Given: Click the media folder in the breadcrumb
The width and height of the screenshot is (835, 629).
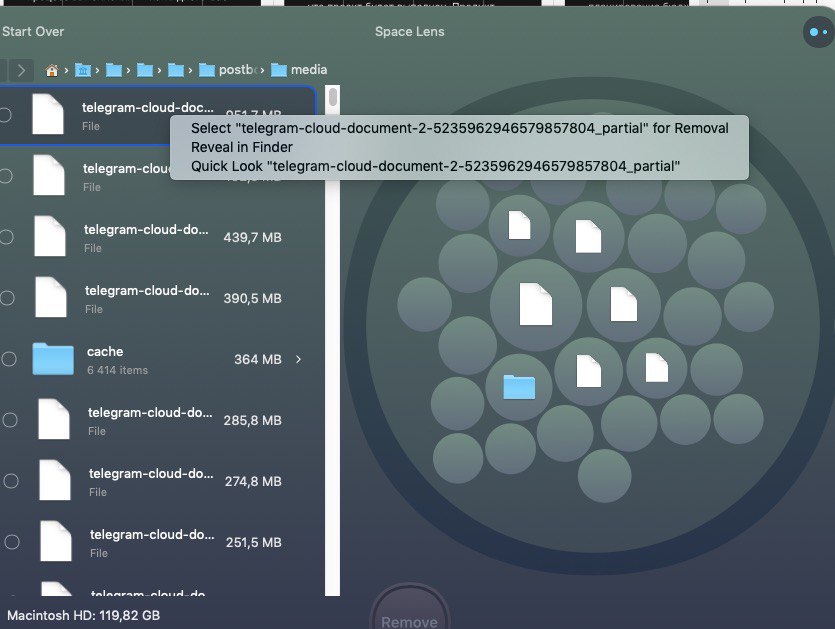Looking at the screenshot, I should [x=299, y=70].
